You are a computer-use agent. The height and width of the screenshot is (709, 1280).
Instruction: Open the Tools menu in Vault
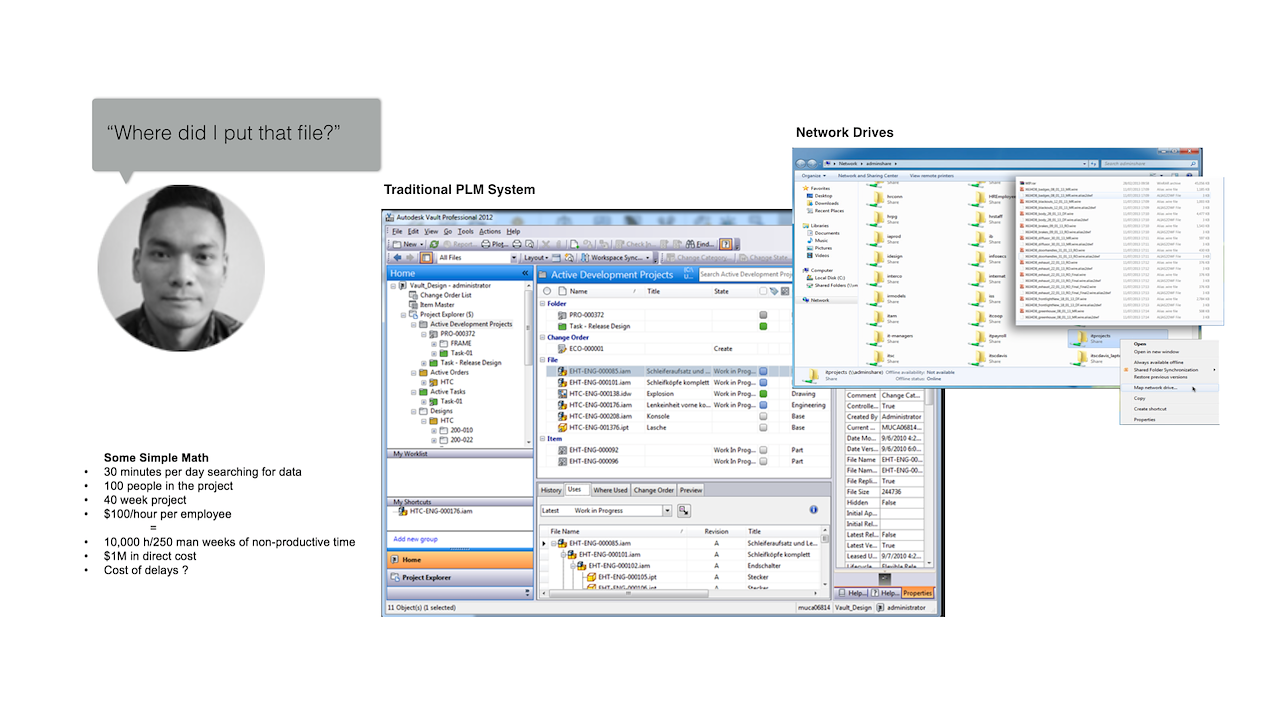[465, 231]
